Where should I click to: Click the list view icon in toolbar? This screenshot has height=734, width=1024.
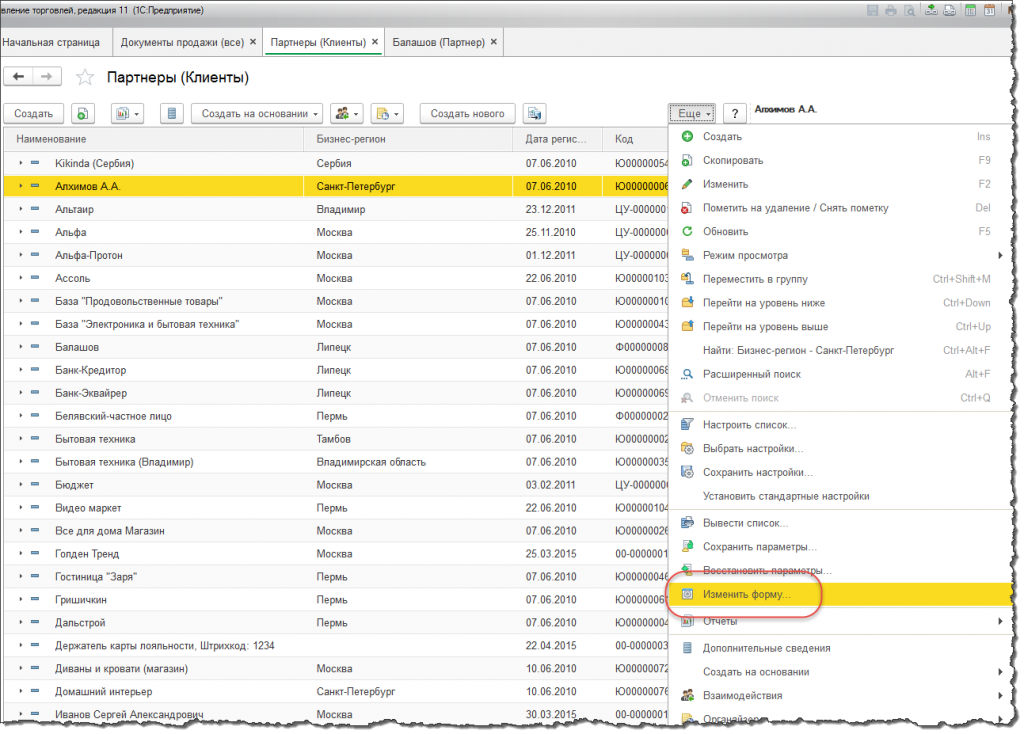point(172,114)
